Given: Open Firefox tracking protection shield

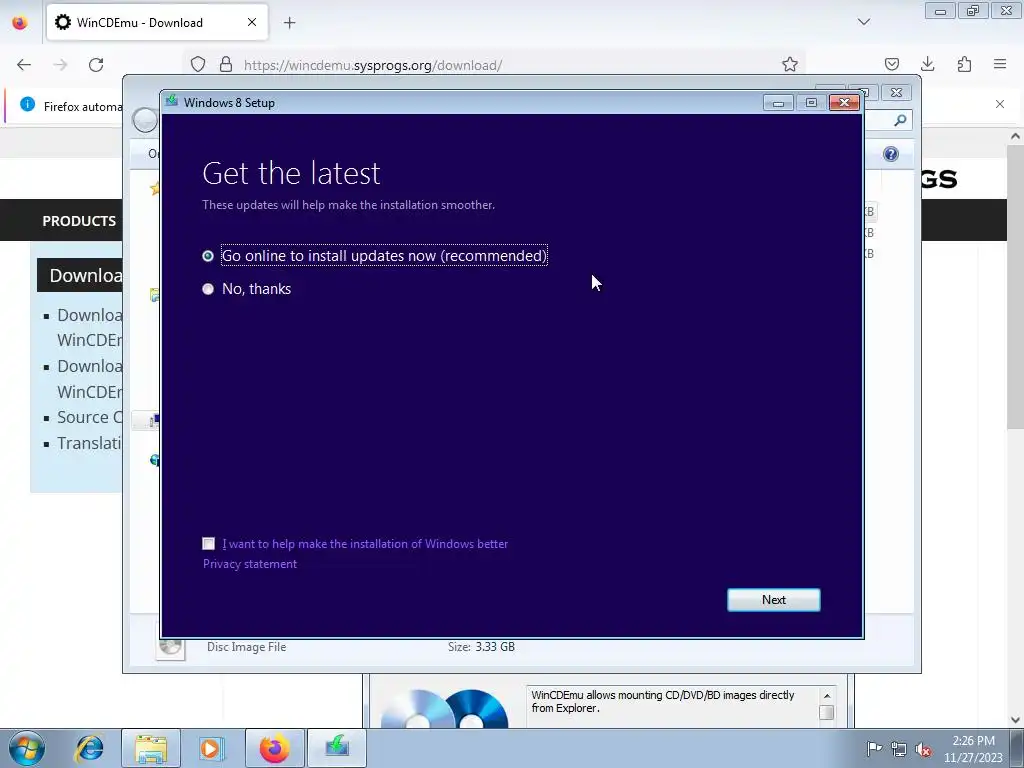Looking at the screenshot, I should (x=198, y=65).
